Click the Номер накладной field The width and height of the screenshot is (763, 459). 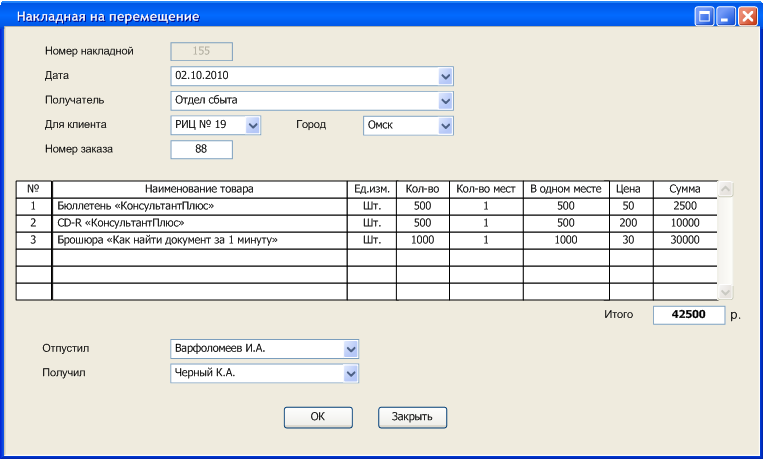[x=202, y=52]
